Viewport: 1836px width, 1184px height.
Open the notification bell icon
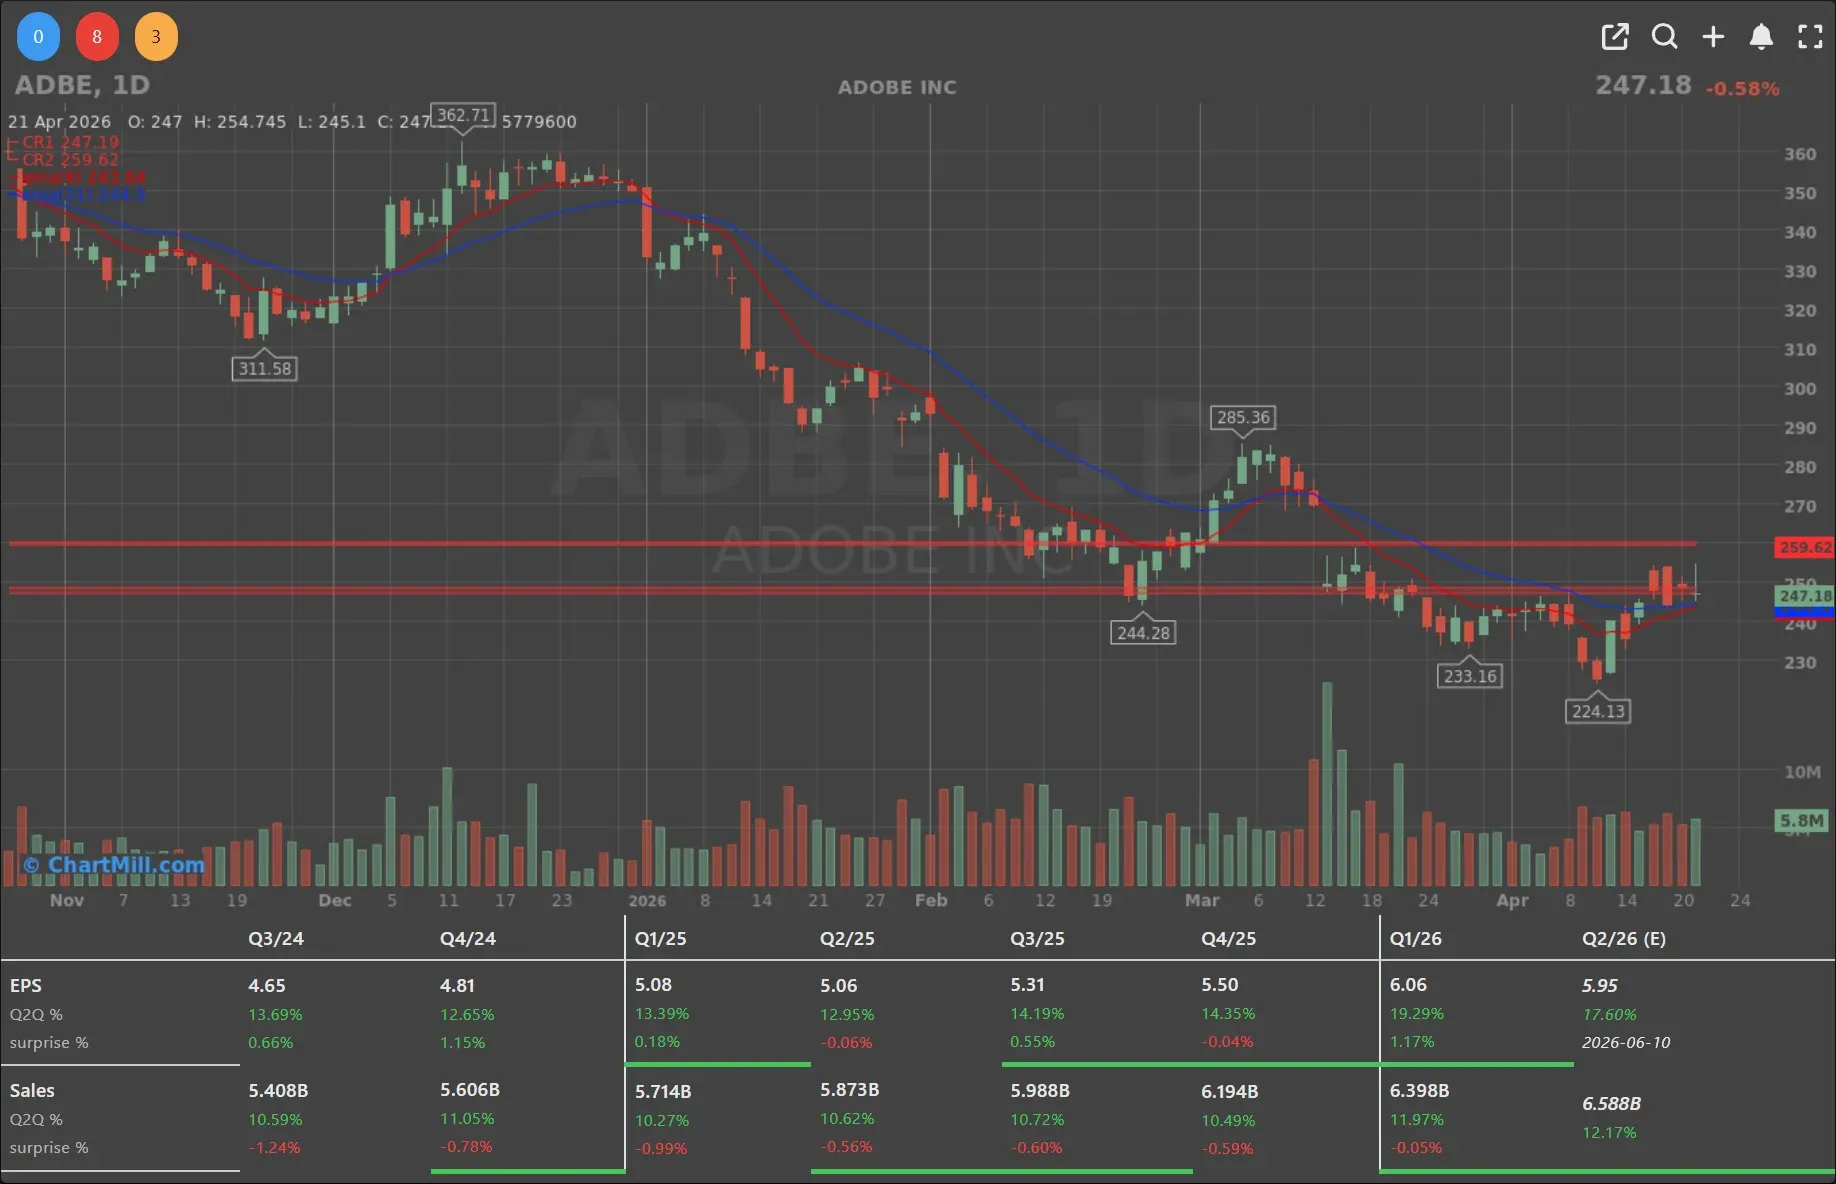[1761, 37]
